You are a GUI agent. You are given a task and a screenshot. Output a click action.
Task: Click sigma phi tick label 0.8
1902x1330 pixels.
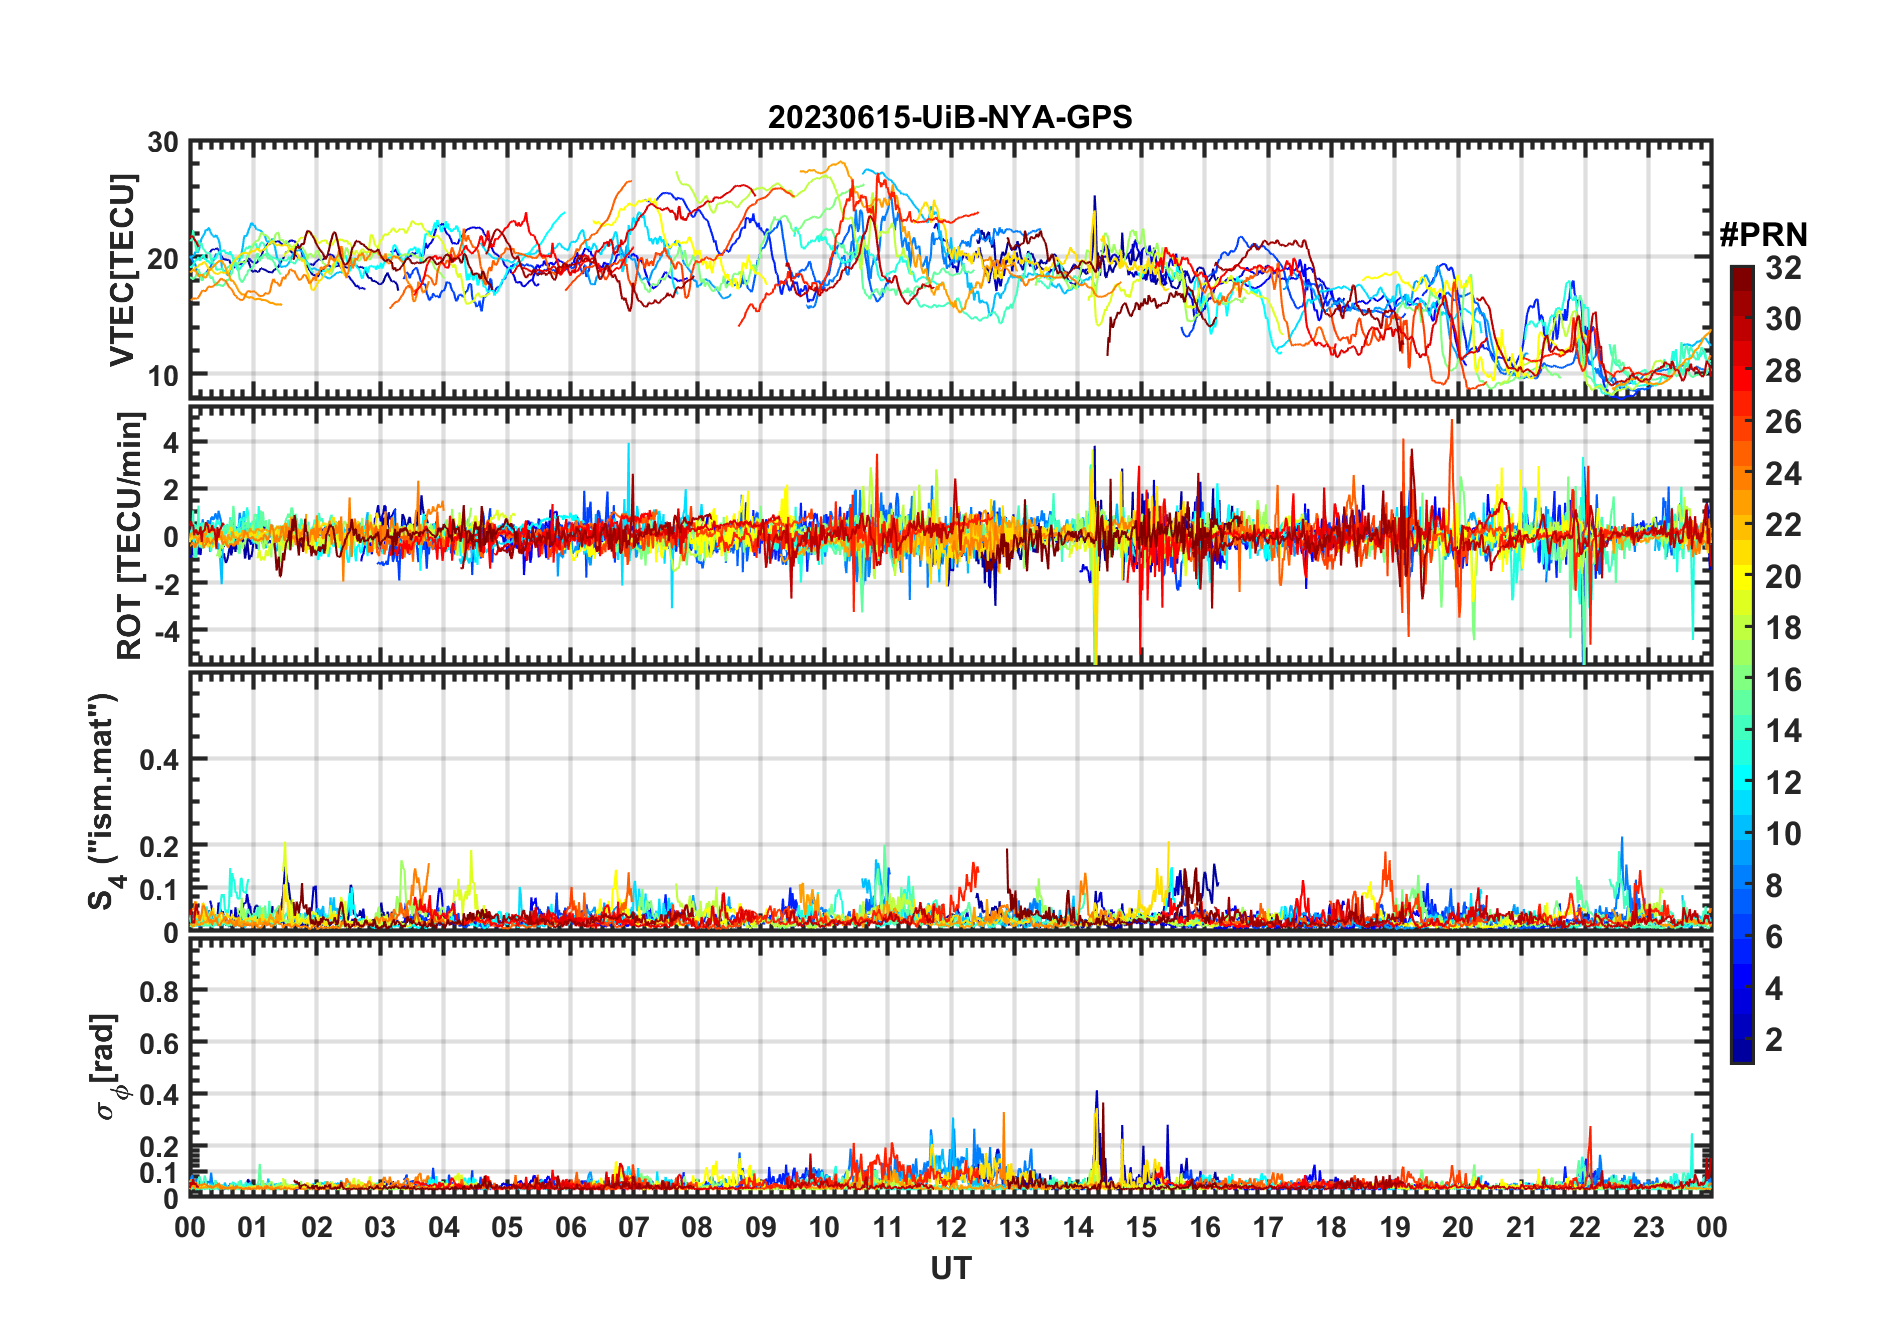click(159, 991)
